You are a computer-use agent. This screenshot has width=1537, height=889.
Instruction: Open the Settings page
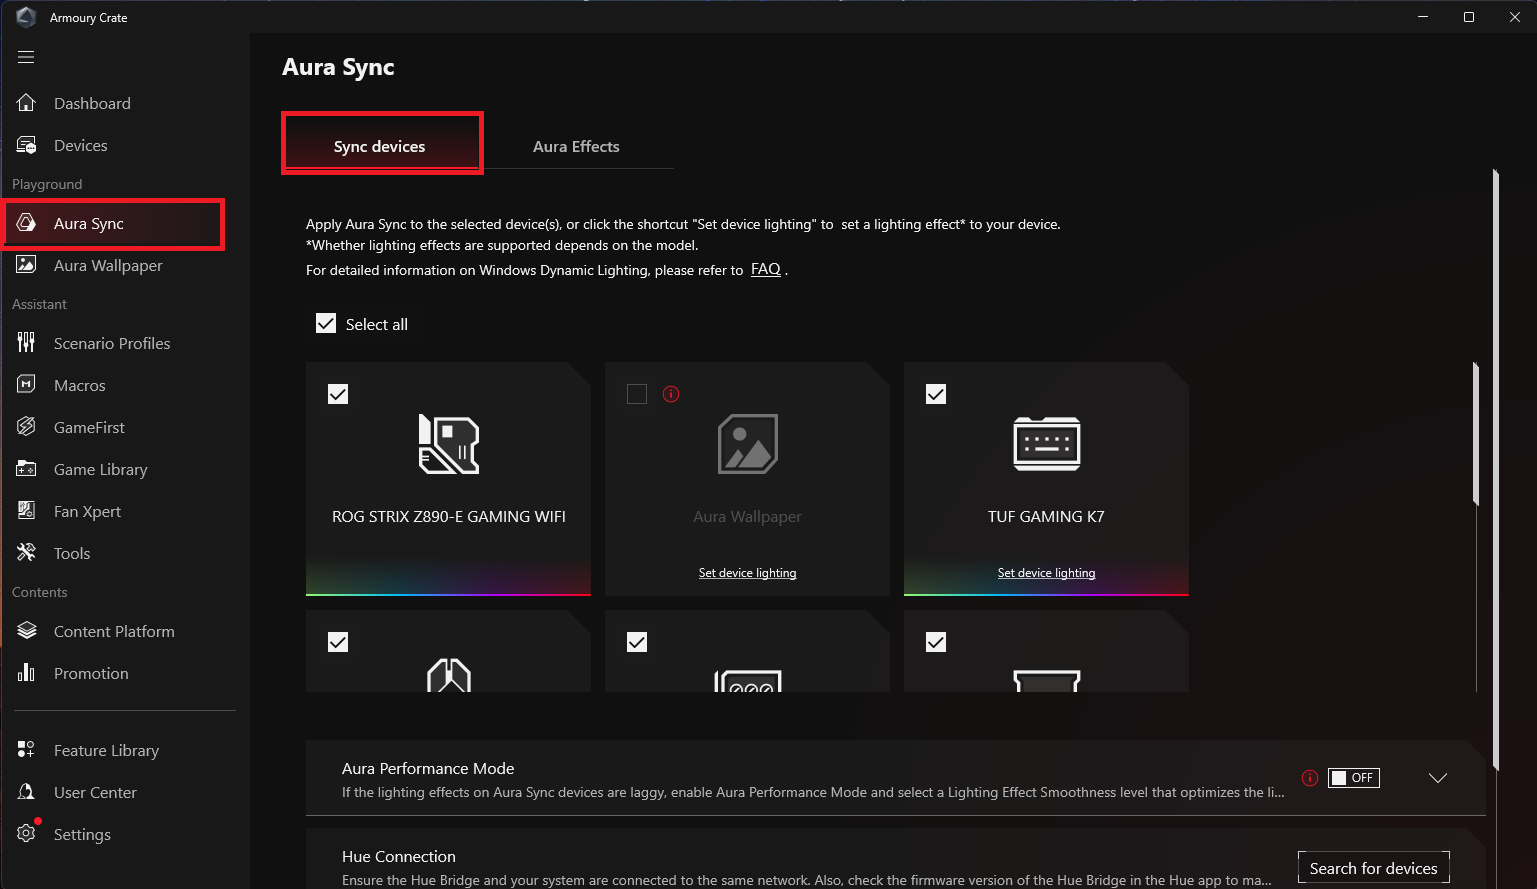coord(82,834)
